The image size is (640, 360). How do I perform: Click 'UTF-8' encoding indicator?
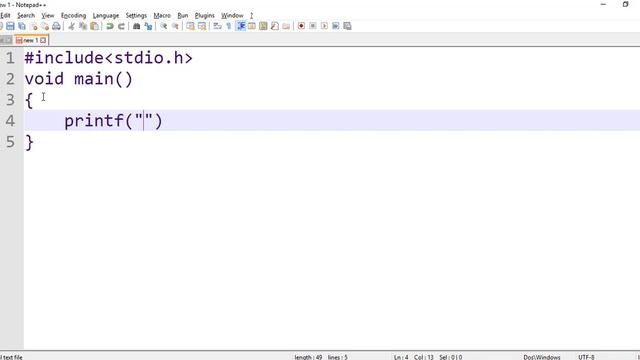(587, 357)
